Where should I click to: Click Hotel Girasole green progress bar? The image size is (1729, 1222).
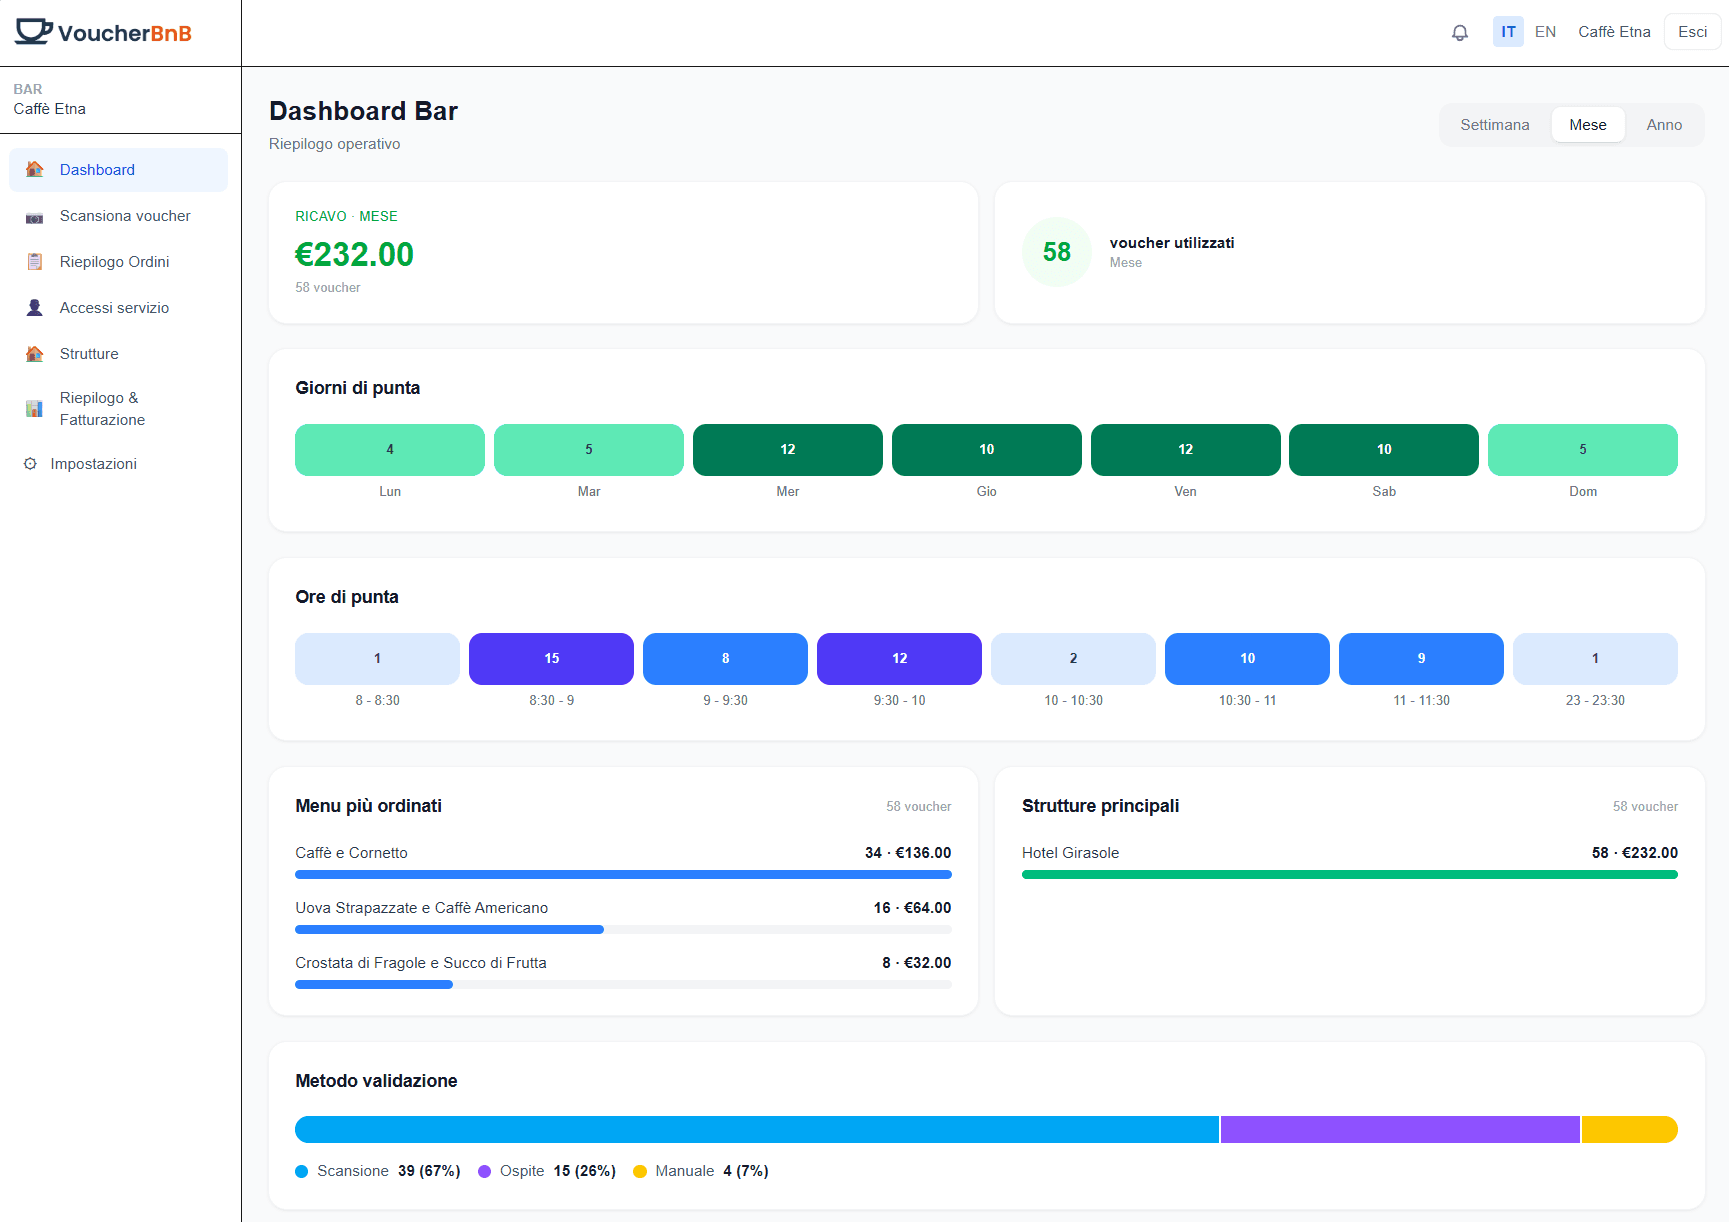[1350, 875]
